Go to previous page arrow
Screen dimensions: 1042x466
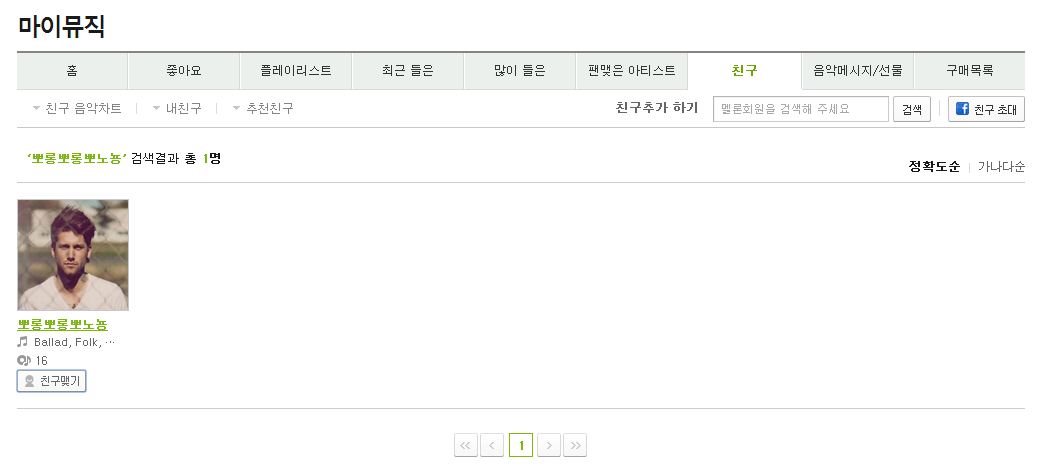[492, 445]
